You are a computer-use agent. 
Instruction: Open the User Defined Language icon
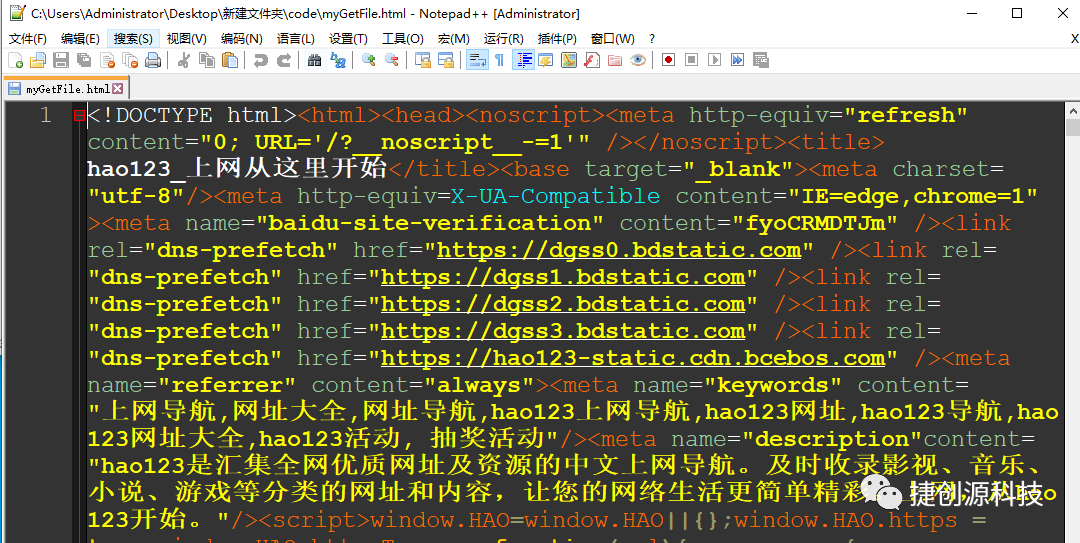tap(546, 60)
